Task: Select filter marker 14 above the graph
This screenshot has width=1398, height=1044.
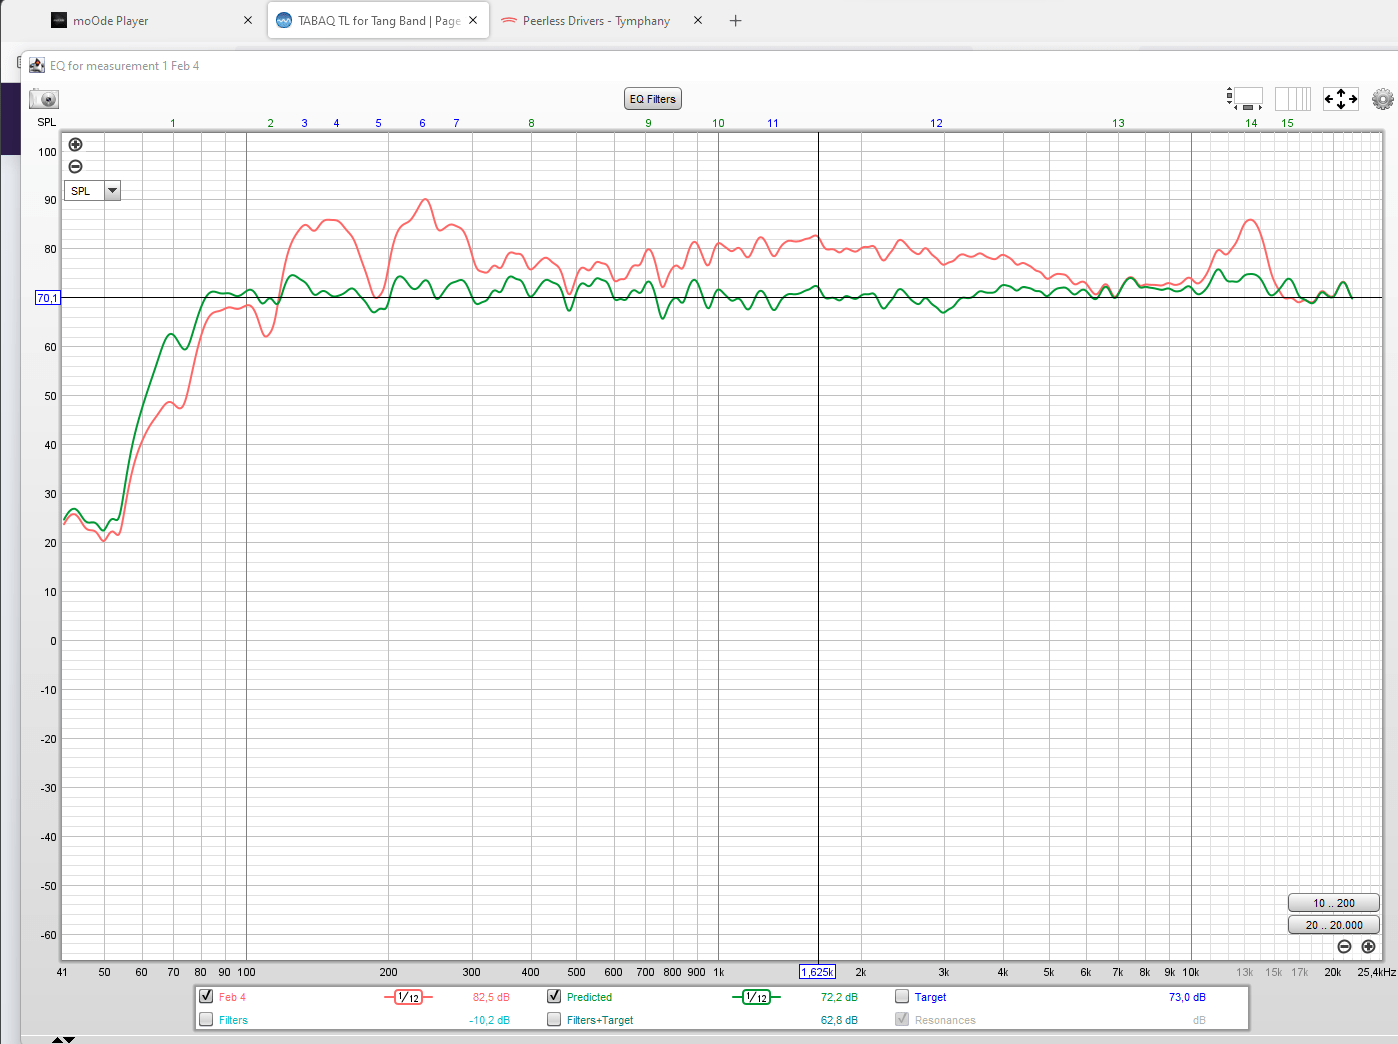Action: tap(1251, 123)
